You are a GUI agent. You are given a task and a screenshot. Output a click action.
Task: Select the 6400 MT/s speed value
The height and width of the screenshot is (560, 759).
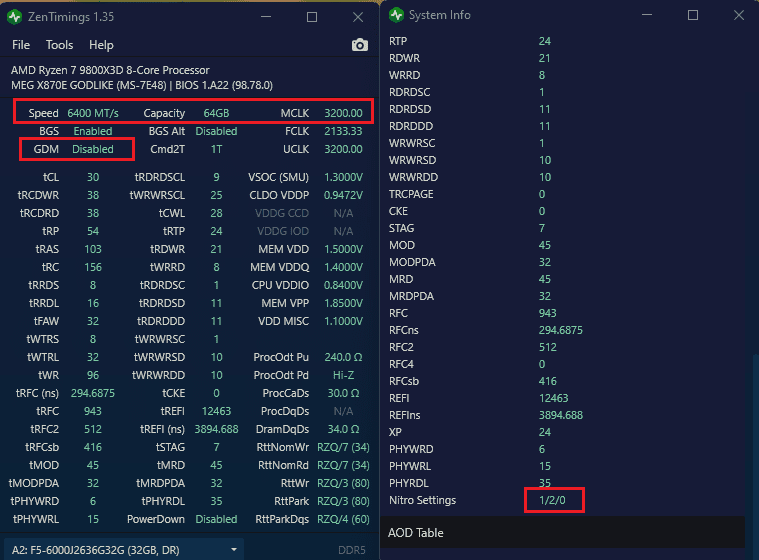[x=93, y=113]
